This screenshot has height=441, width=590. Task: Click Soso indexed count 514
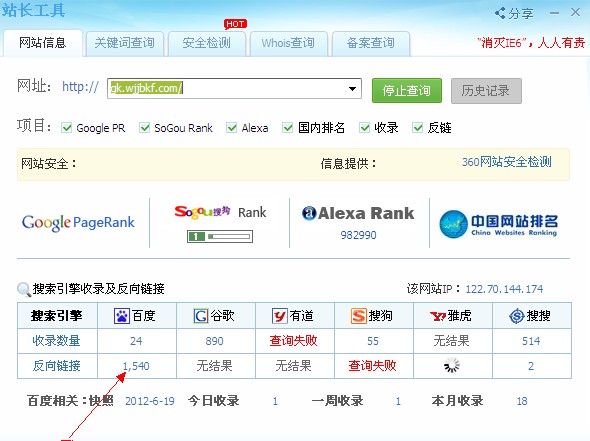[x=531, y=341]
